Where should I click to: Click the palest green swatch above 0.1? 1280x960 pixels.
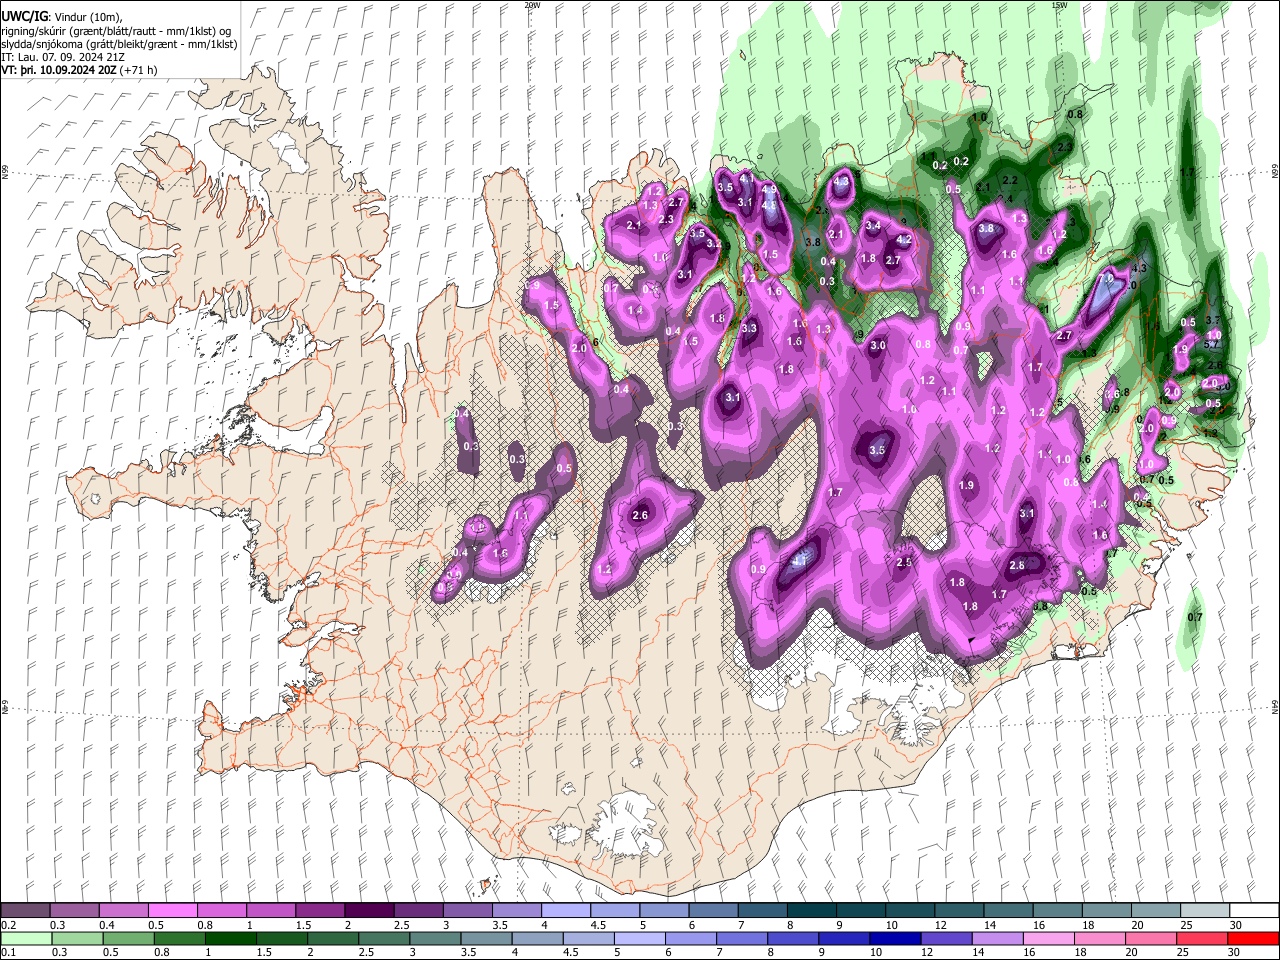(x=25, y=938)
